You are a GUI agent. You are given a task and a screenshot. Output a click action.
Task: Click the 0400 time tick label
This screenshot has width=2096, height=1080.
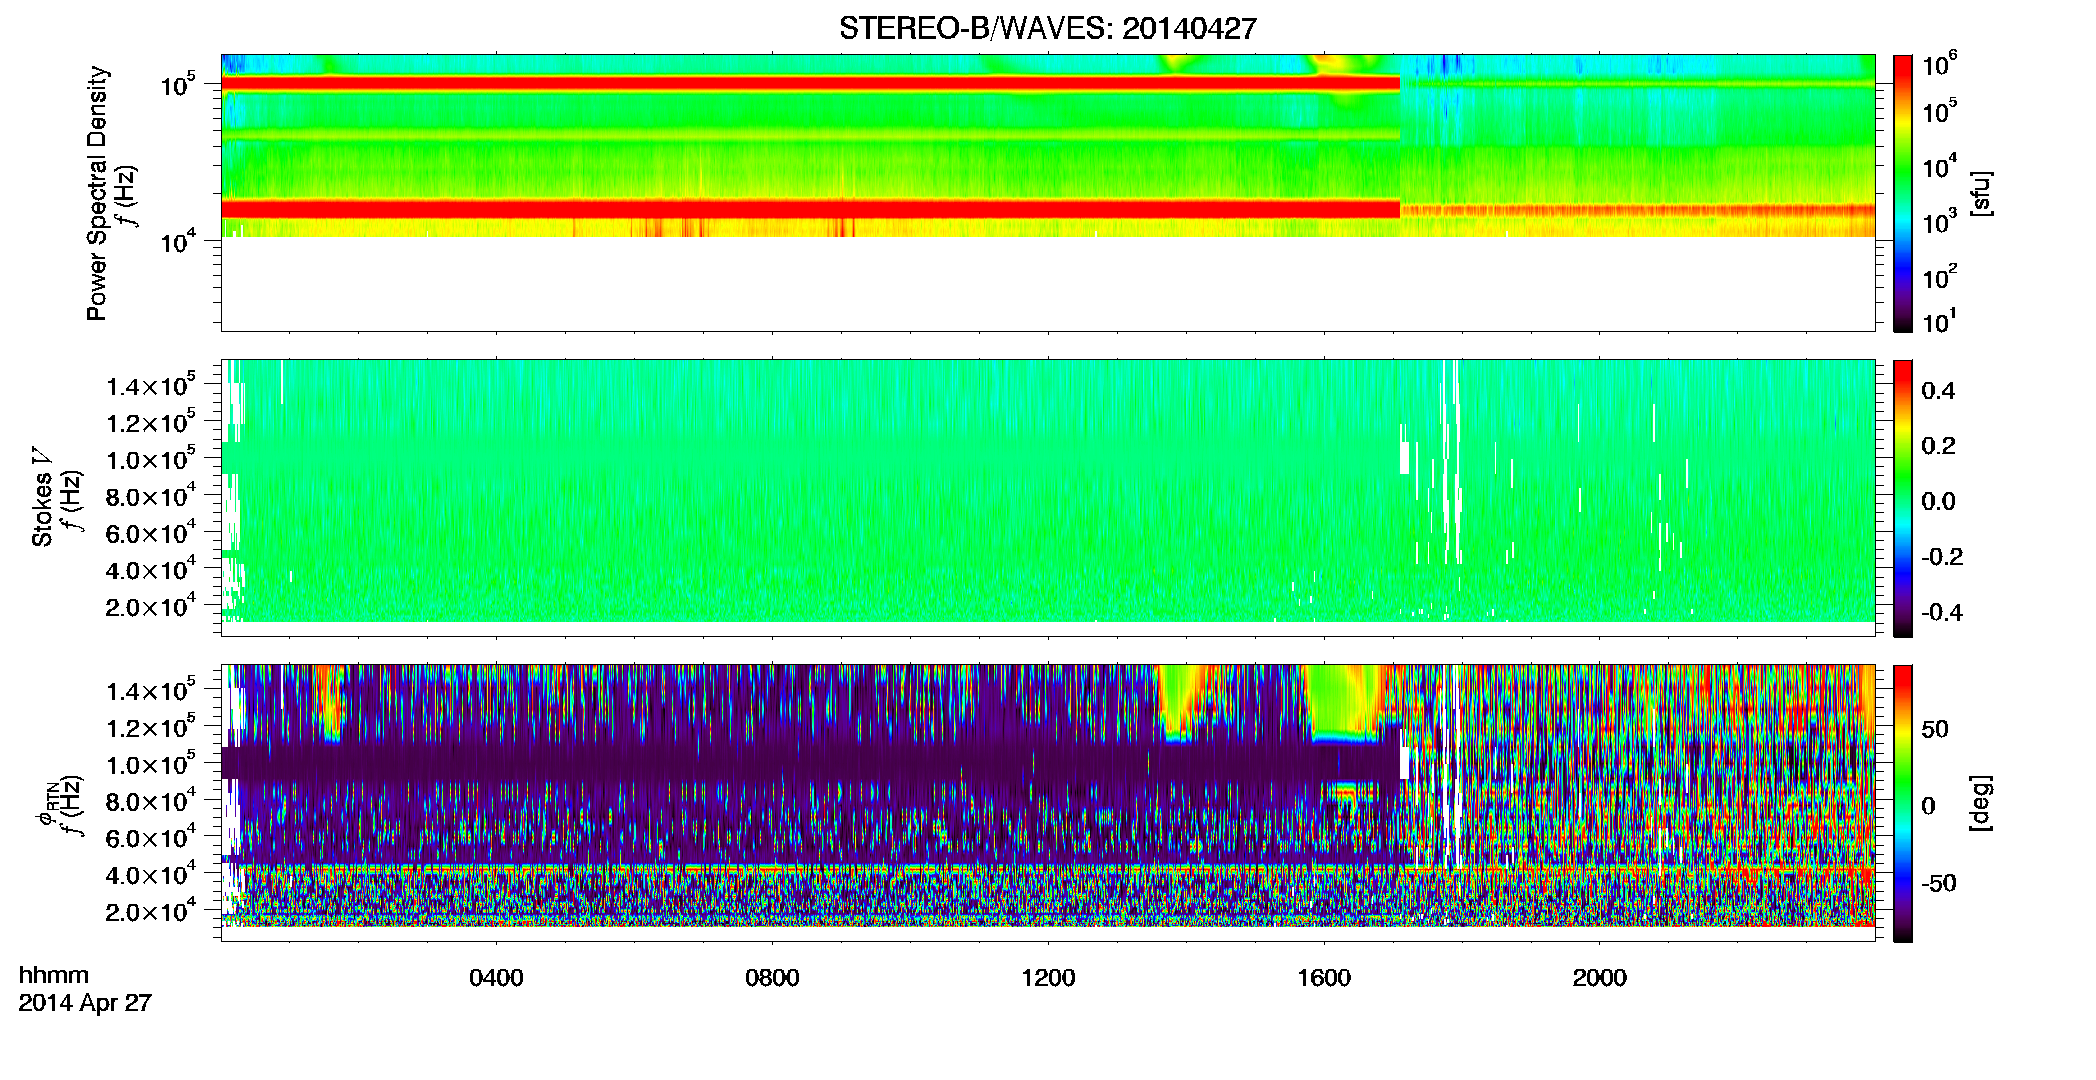[496, 978]
